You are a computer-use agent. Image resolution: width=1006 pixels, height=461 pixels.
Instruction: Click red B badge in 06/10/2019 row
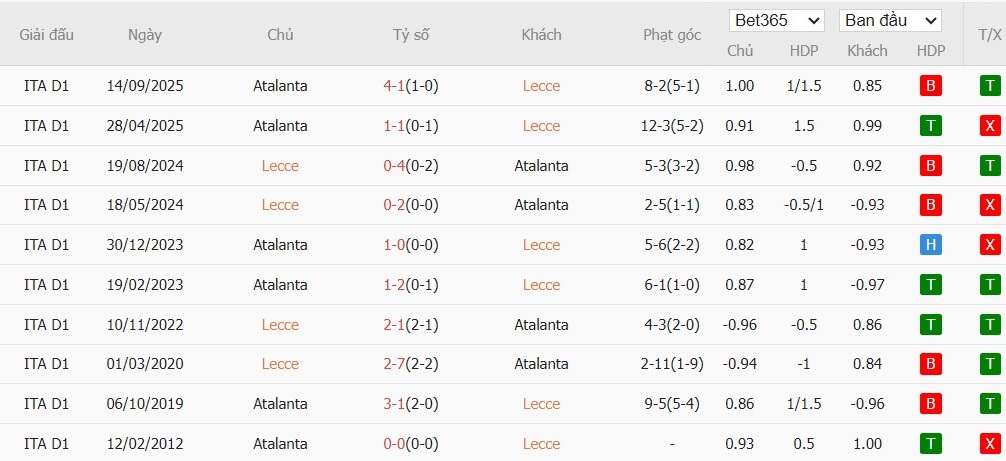pos(931,404)
